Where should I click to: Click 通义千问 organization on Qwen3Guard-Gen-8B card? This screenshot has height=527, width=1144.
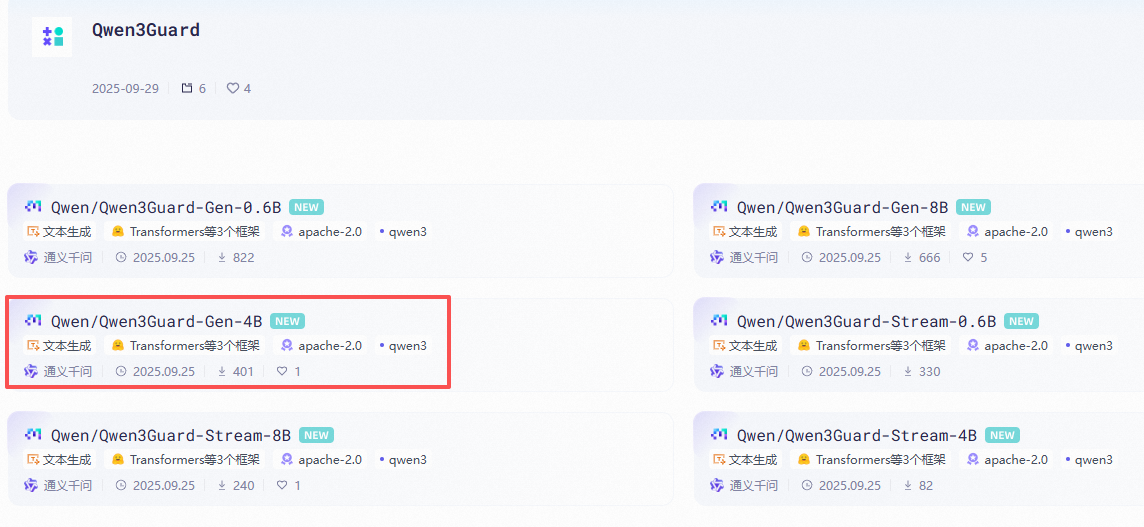tap(744, 258)
